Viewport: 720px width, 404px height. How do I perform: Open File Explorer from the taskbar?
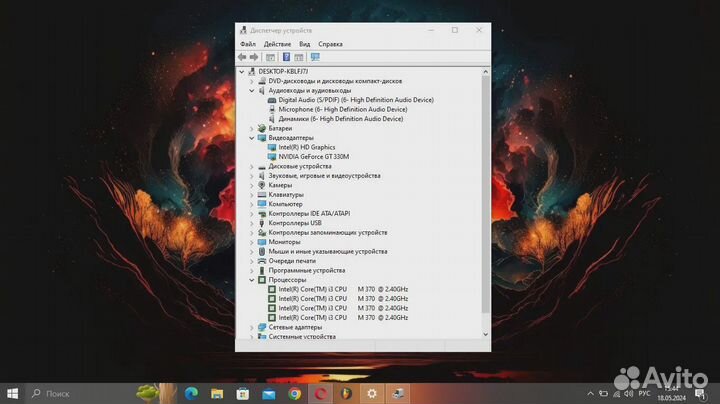(217, 393)
